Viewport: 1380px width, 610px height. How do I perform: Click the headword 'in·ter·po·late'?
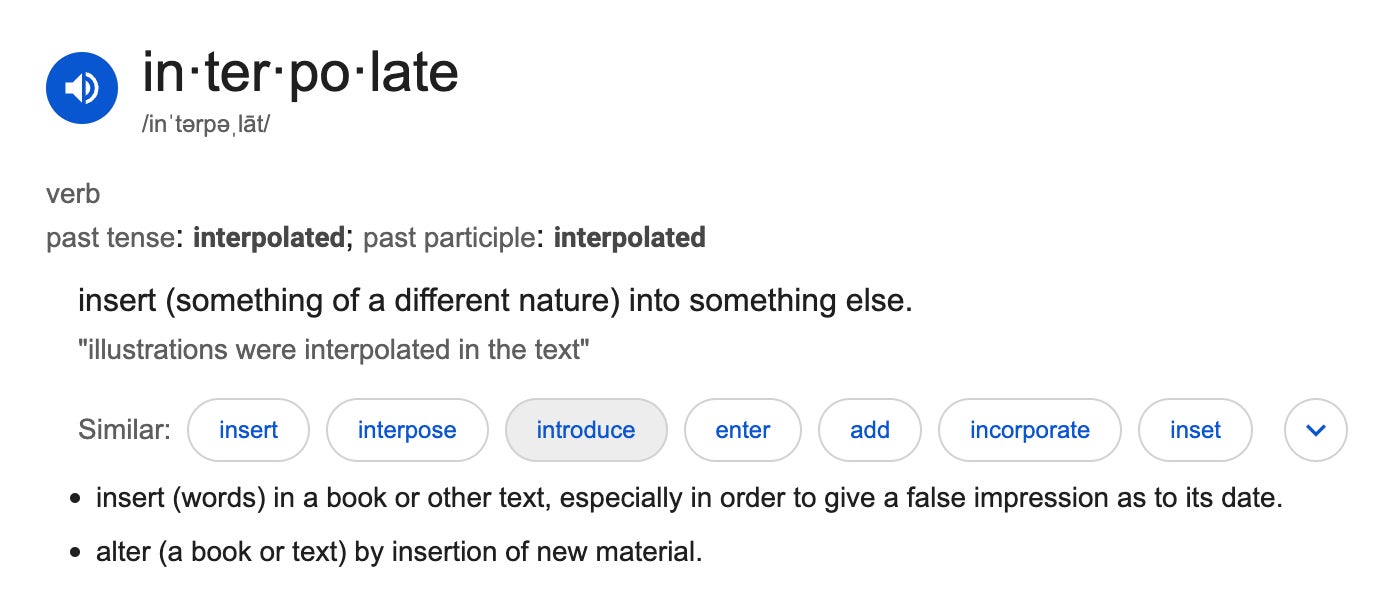point(300,73)
